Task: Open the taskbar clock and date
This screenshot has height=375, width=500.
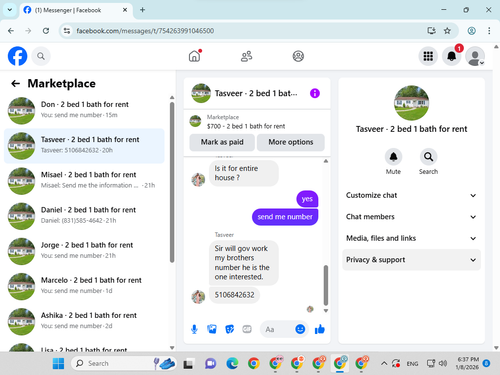Action: click(467, 363)
